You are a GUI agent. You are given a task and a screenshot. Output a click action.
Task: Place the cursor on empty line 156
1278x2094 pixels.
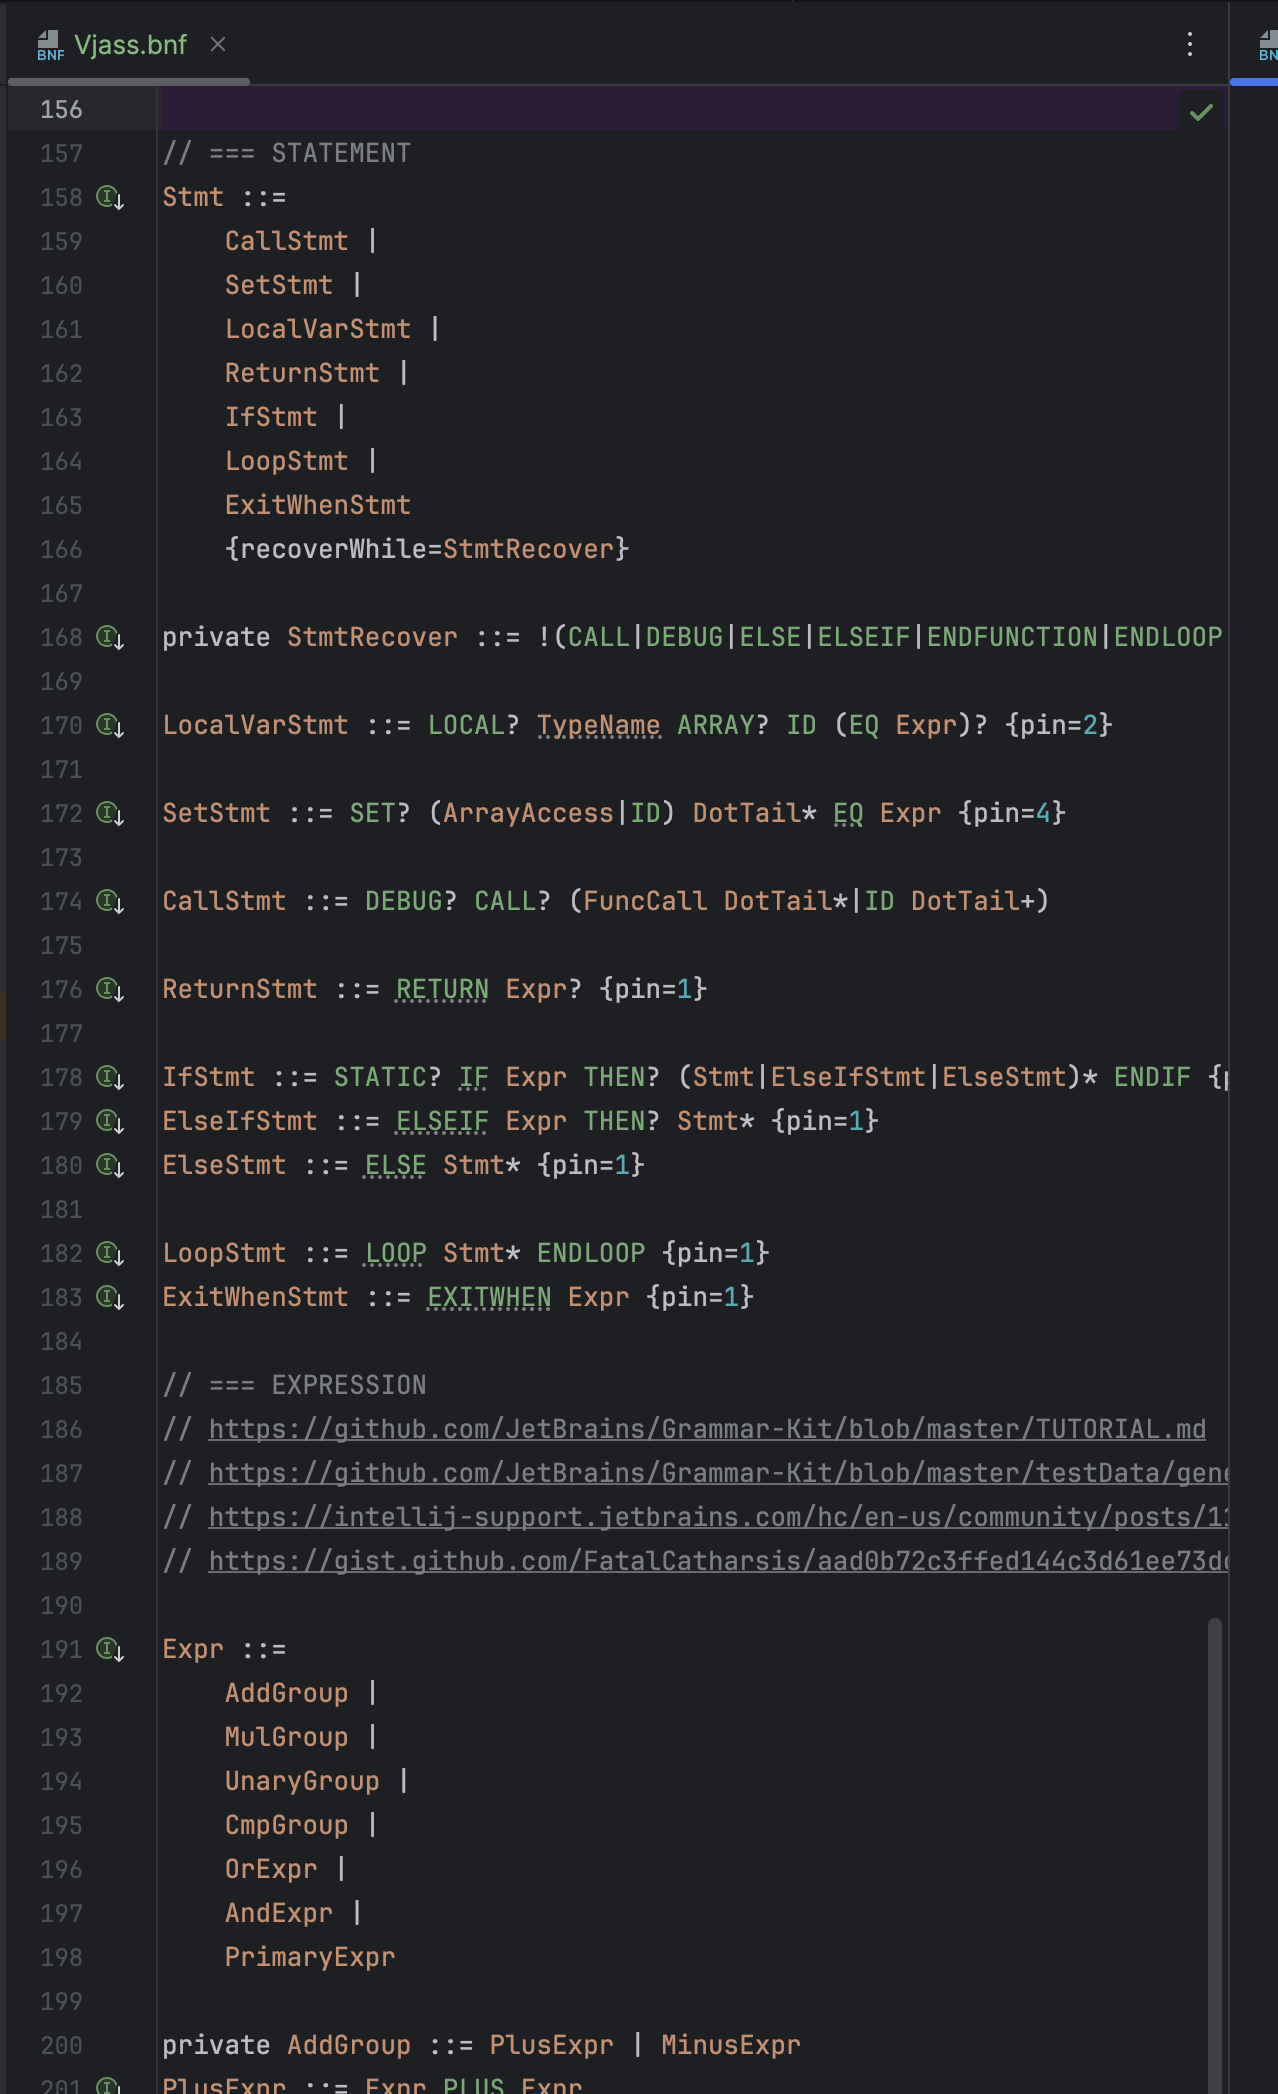(x=660, y=109)
